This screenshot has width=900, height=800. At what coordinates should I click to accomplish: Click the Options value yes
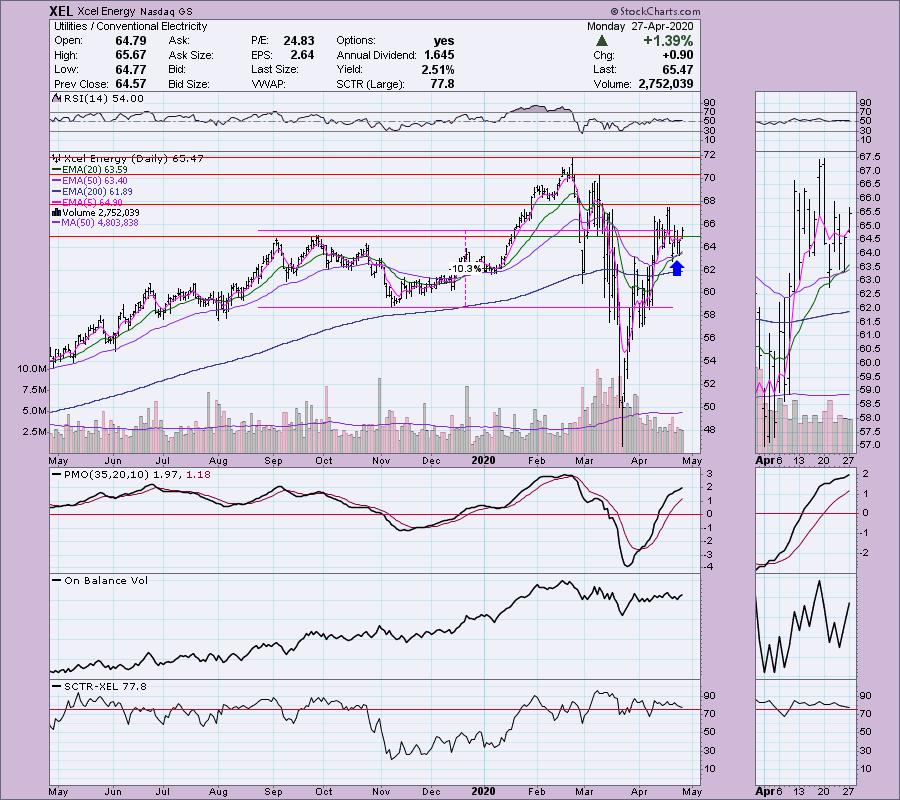point(444,41)
